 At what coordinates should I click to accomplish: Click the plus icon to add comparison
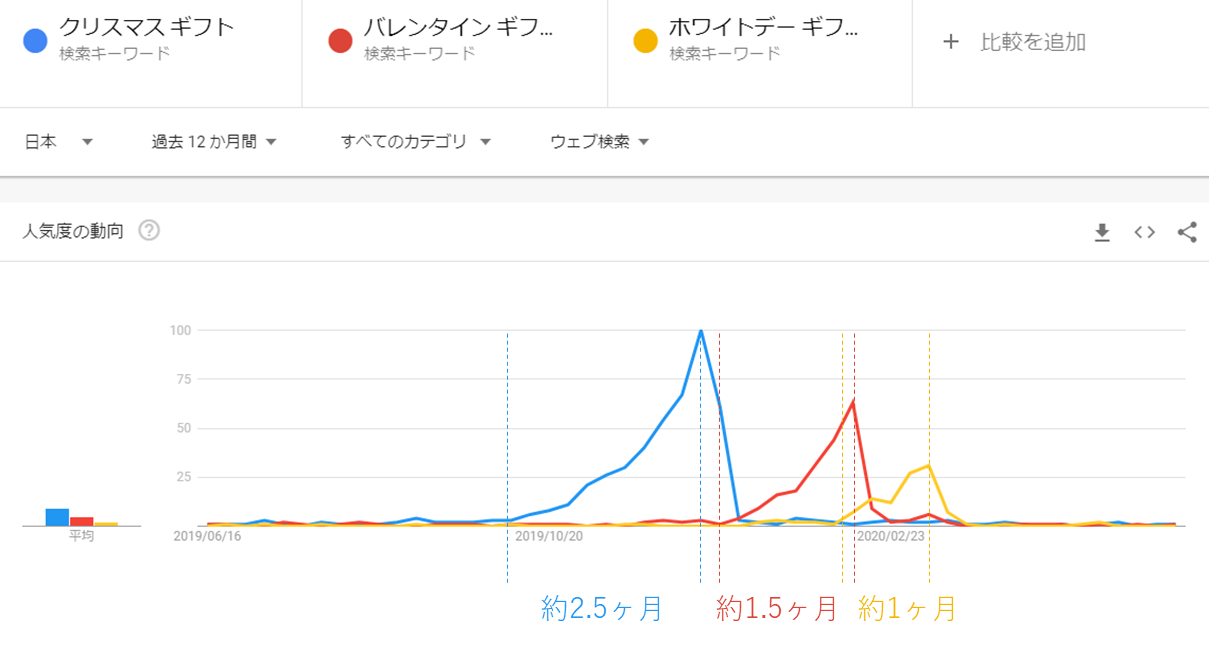(951, 42)
